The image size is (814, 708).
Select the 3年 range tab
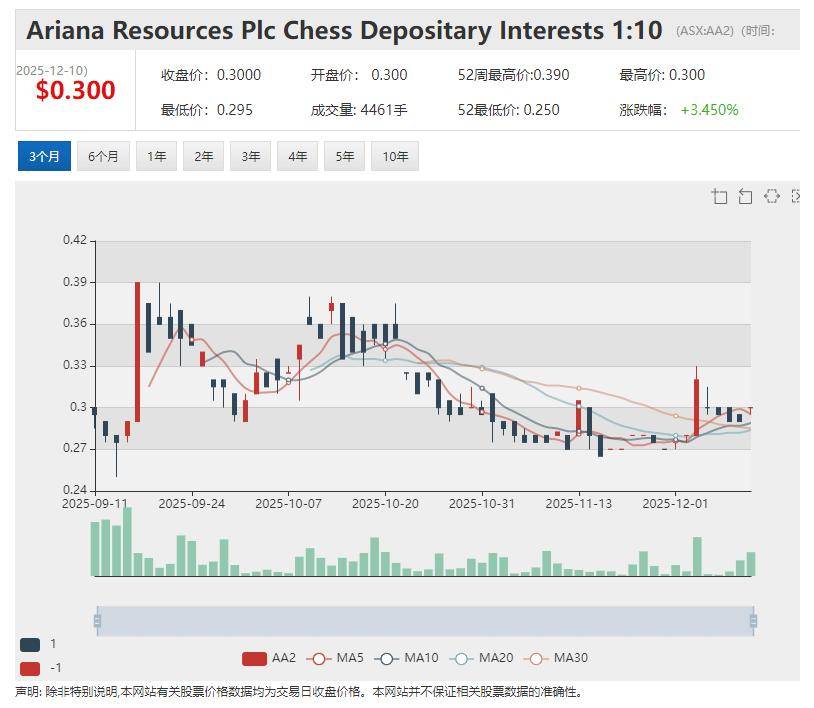click(x=251, y=156)
